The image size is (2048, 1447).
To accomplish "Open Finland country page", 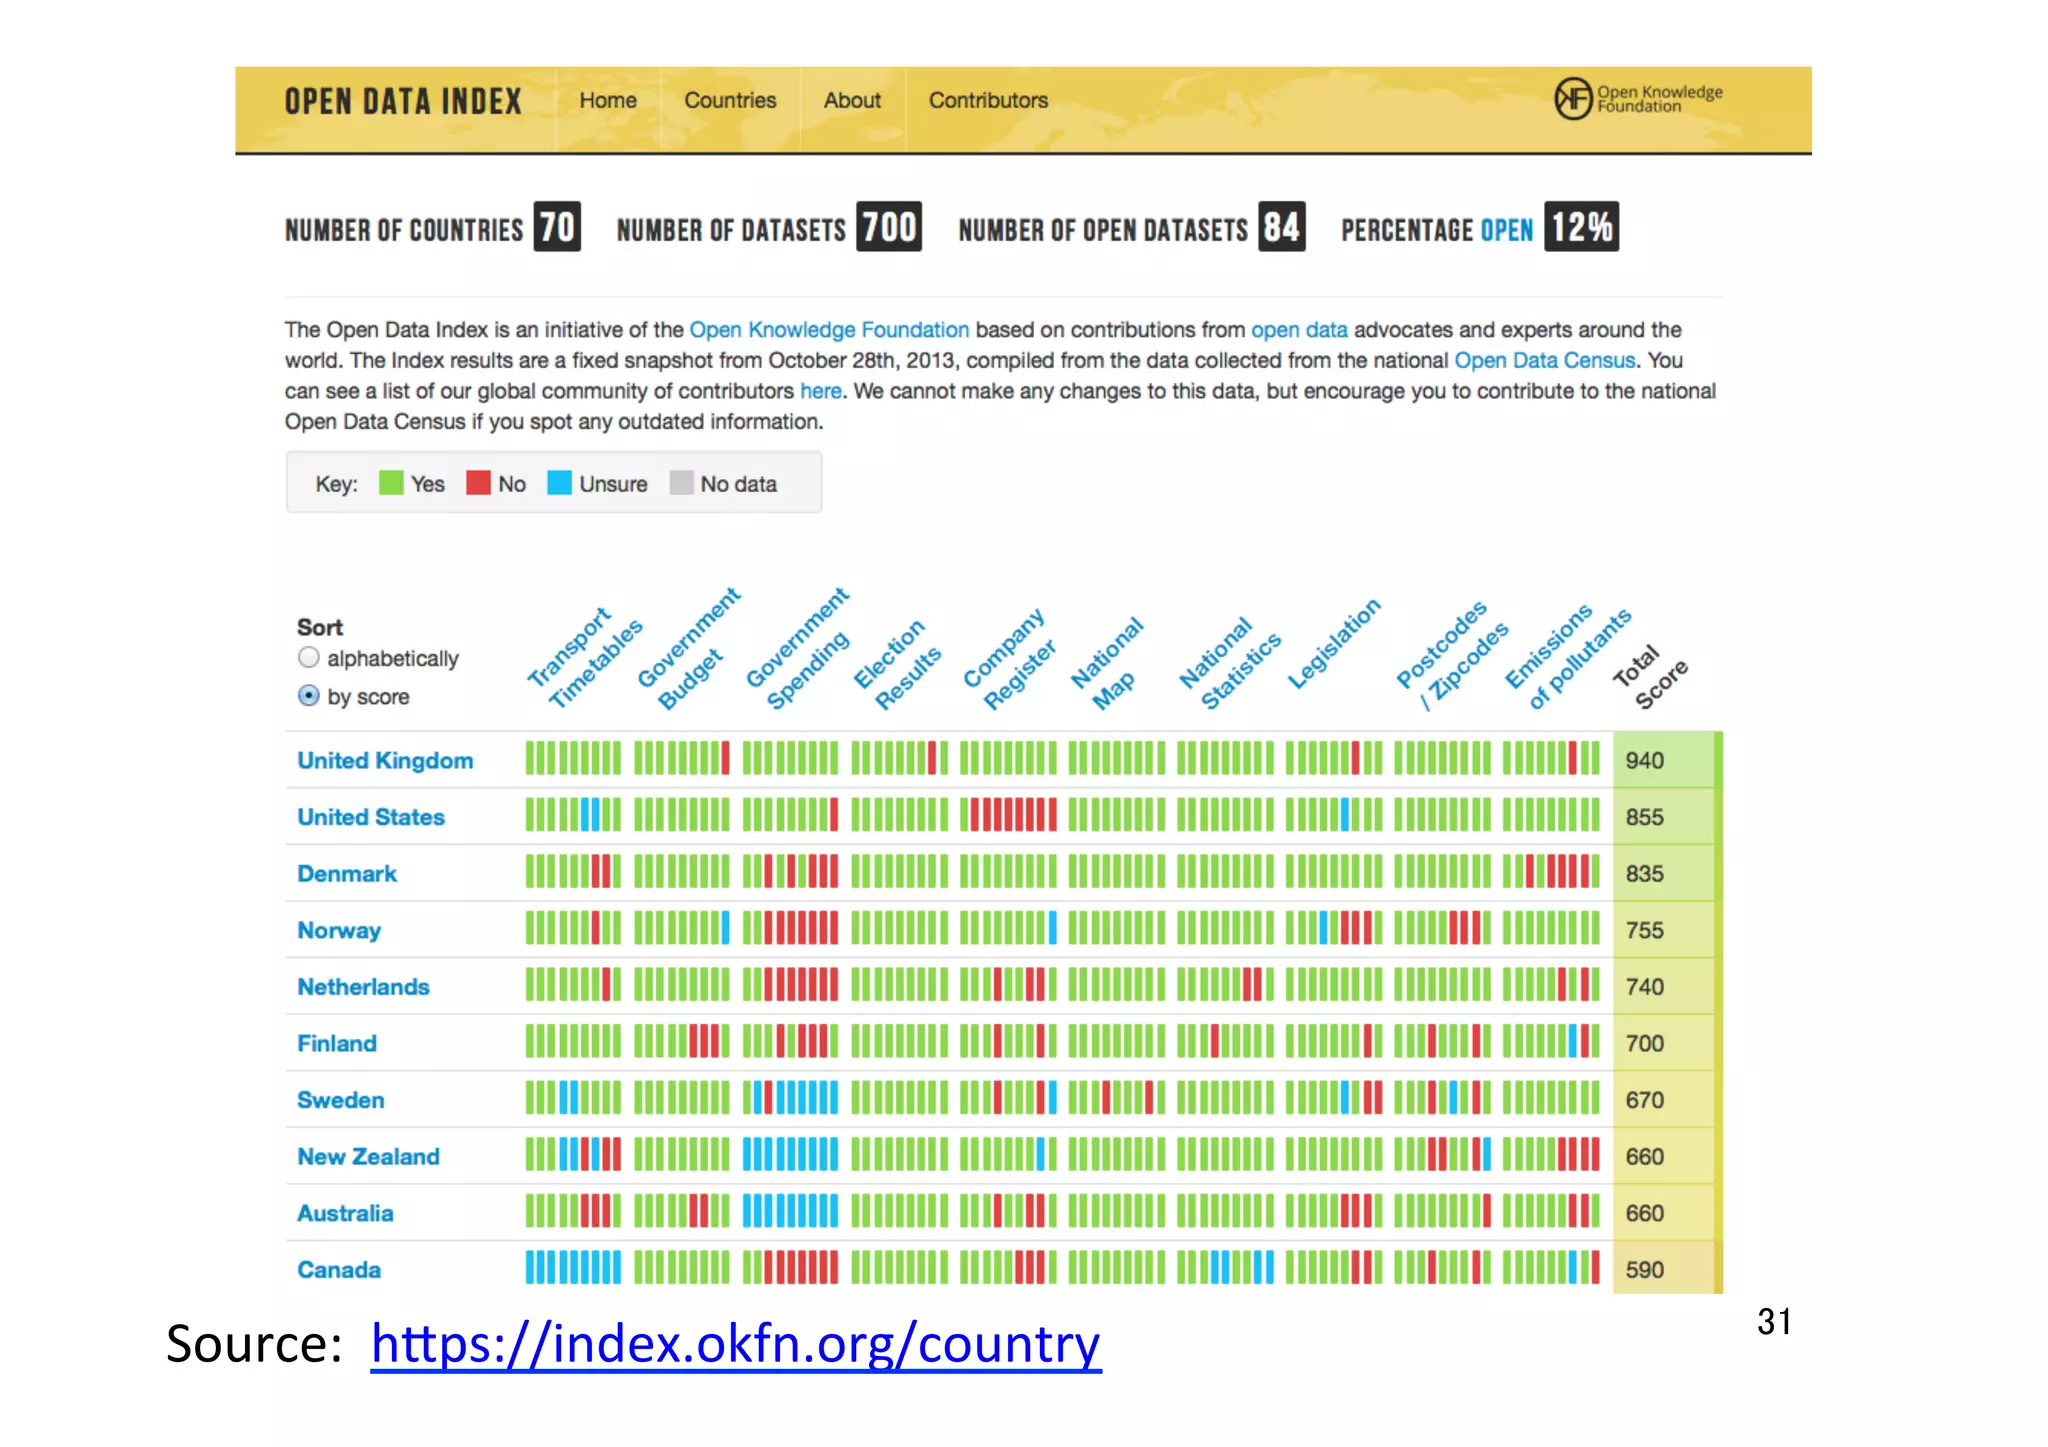I will pos(337,1043).
